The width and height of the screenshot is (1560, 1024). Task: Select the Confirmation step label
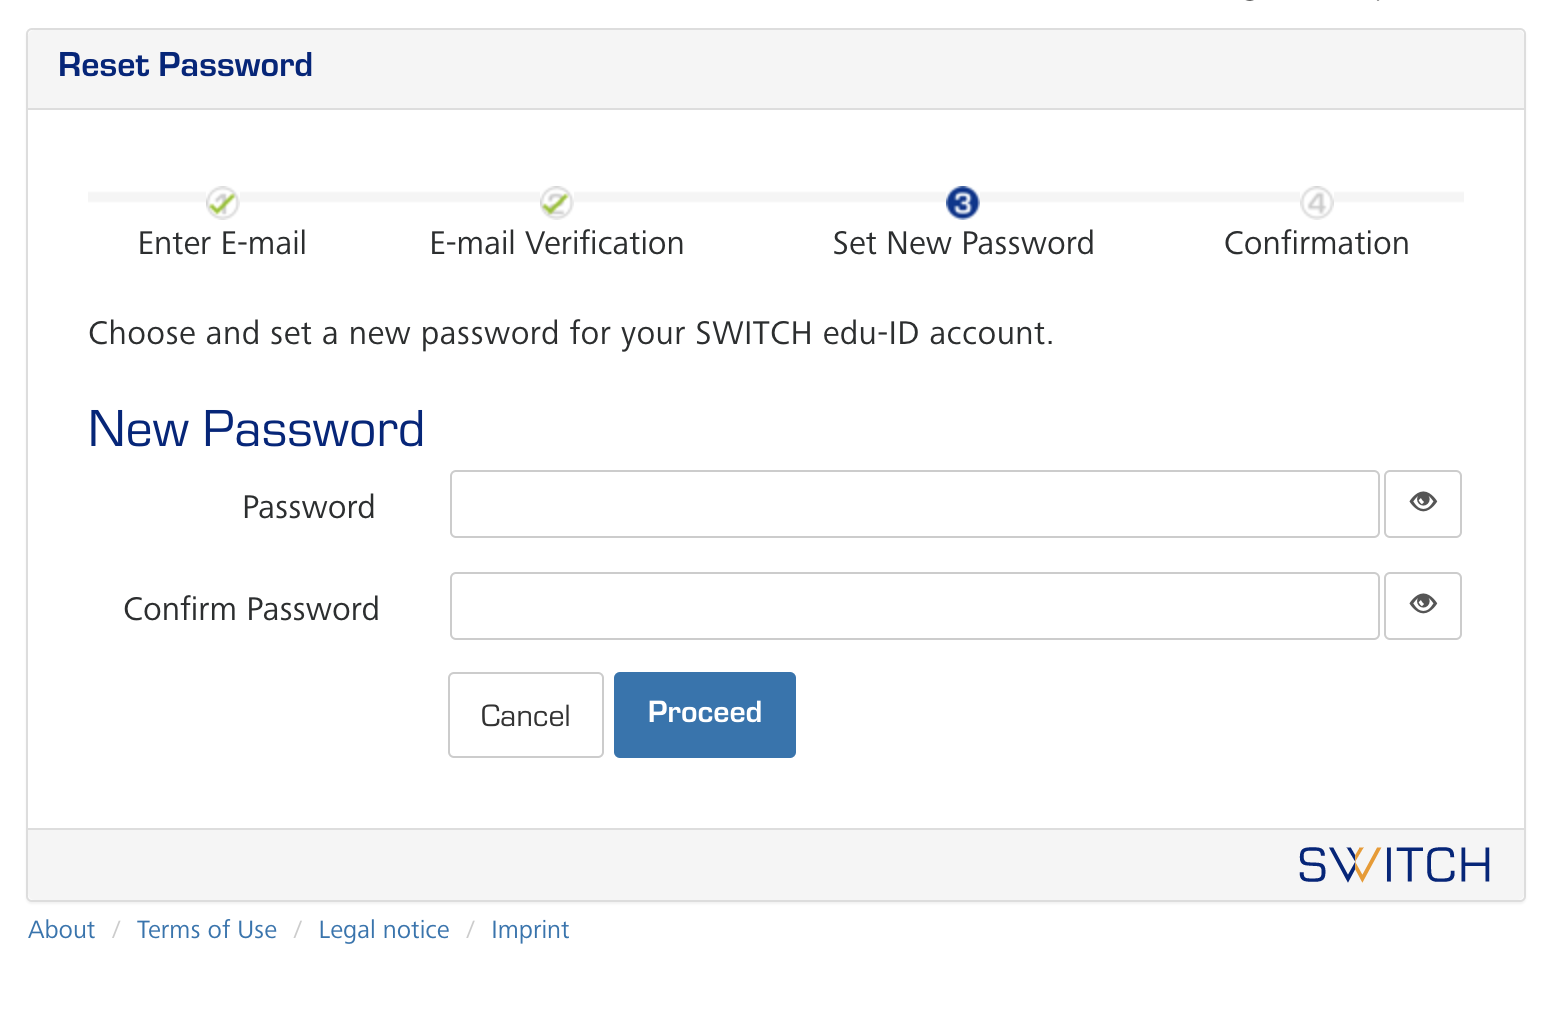coord(1316,243)
